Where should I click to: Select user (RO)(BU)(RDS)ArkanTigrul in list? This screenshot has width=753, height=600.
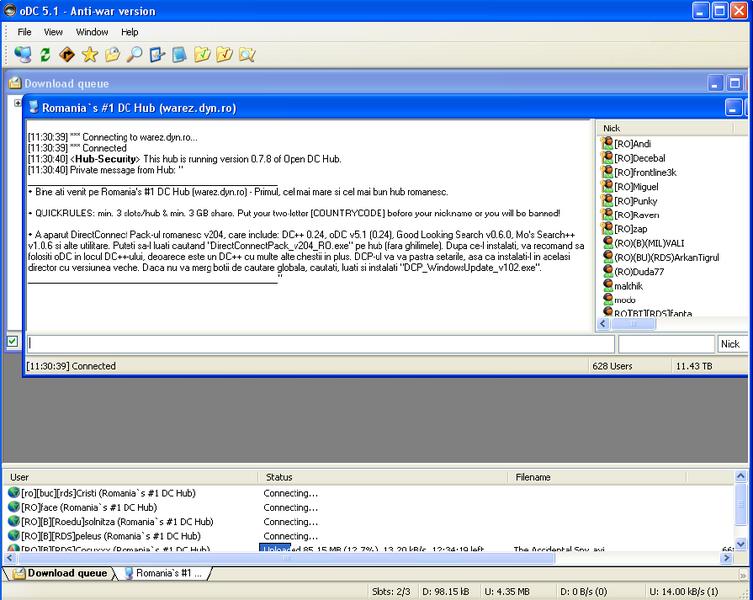[x=666, y=257]
